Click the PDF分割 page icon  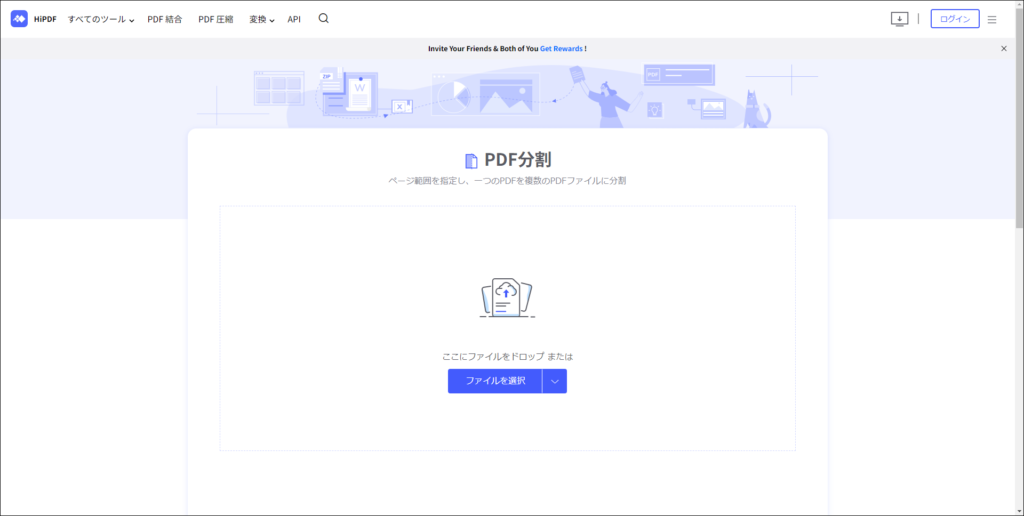pyautogui.click(x=471, y=161)
